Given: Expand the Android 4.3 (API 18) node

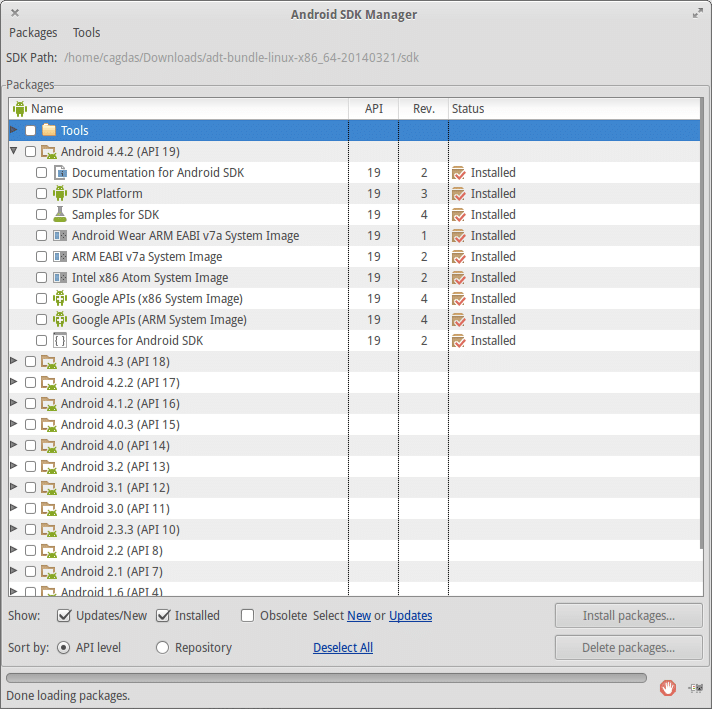Looking at the screenshot, I should (x=14, y=361).
